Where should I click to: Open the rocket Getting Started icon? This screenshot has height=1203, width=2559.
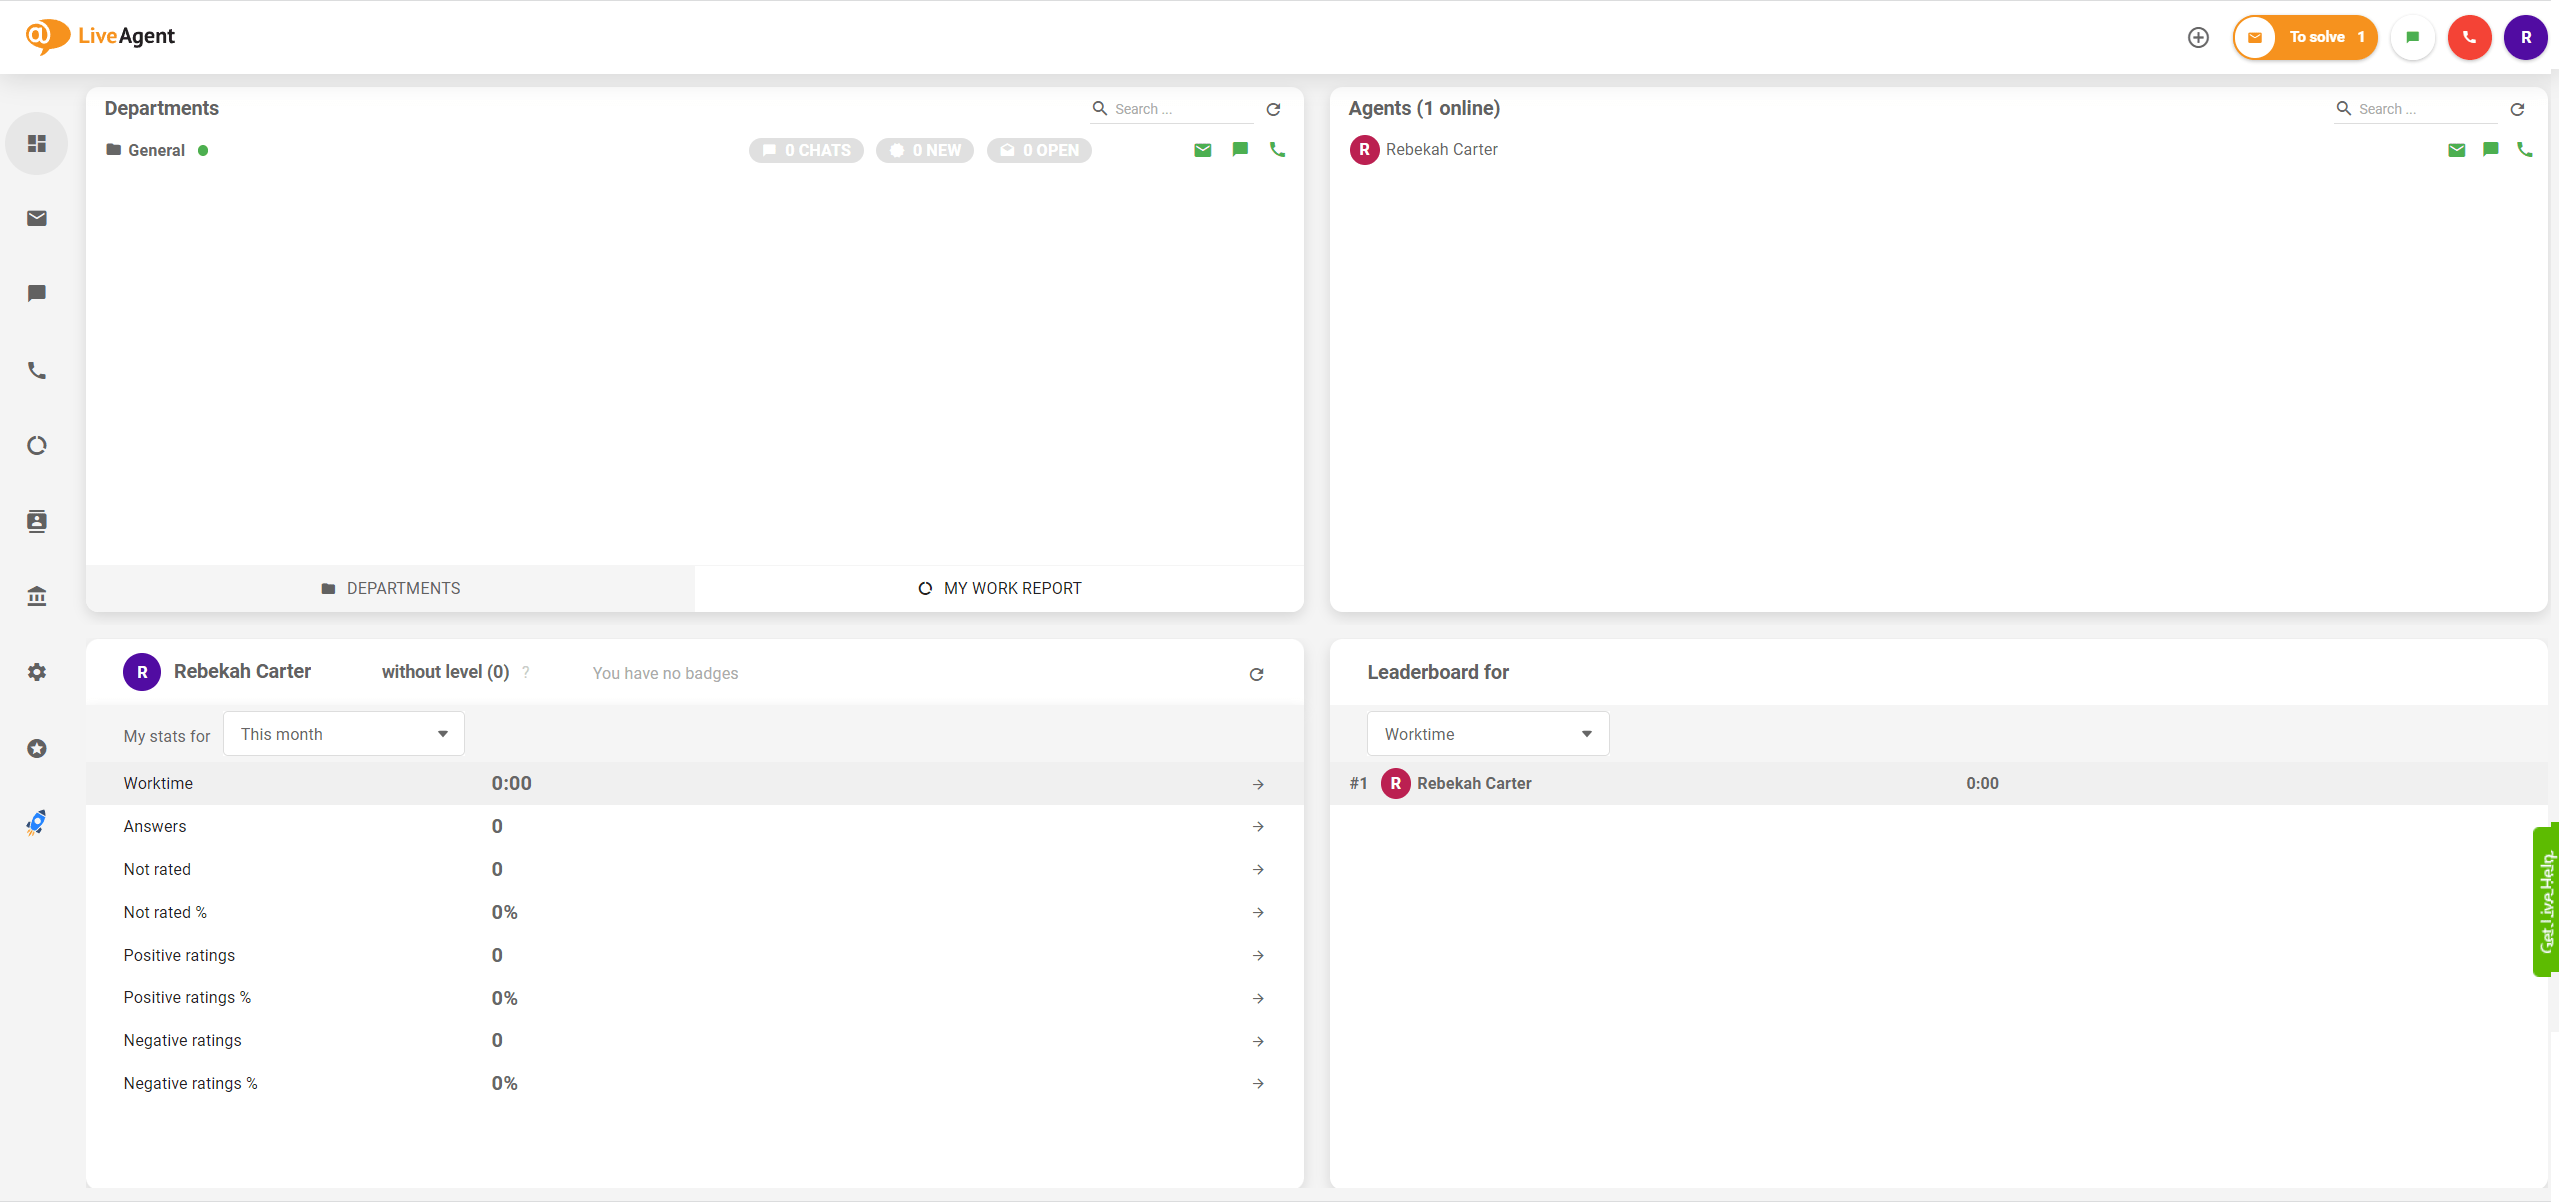tap(37, 822)
